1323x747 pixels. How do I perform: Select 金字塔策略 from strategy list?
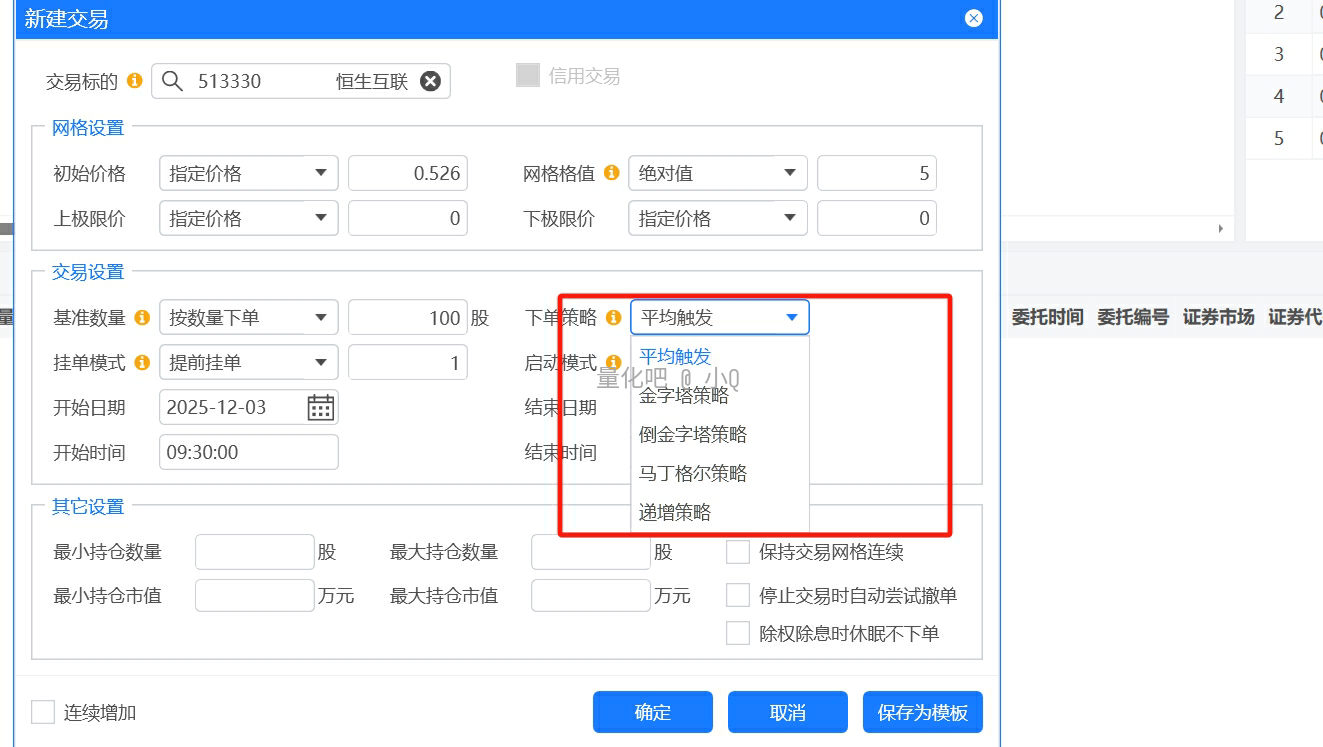point(684,395)
